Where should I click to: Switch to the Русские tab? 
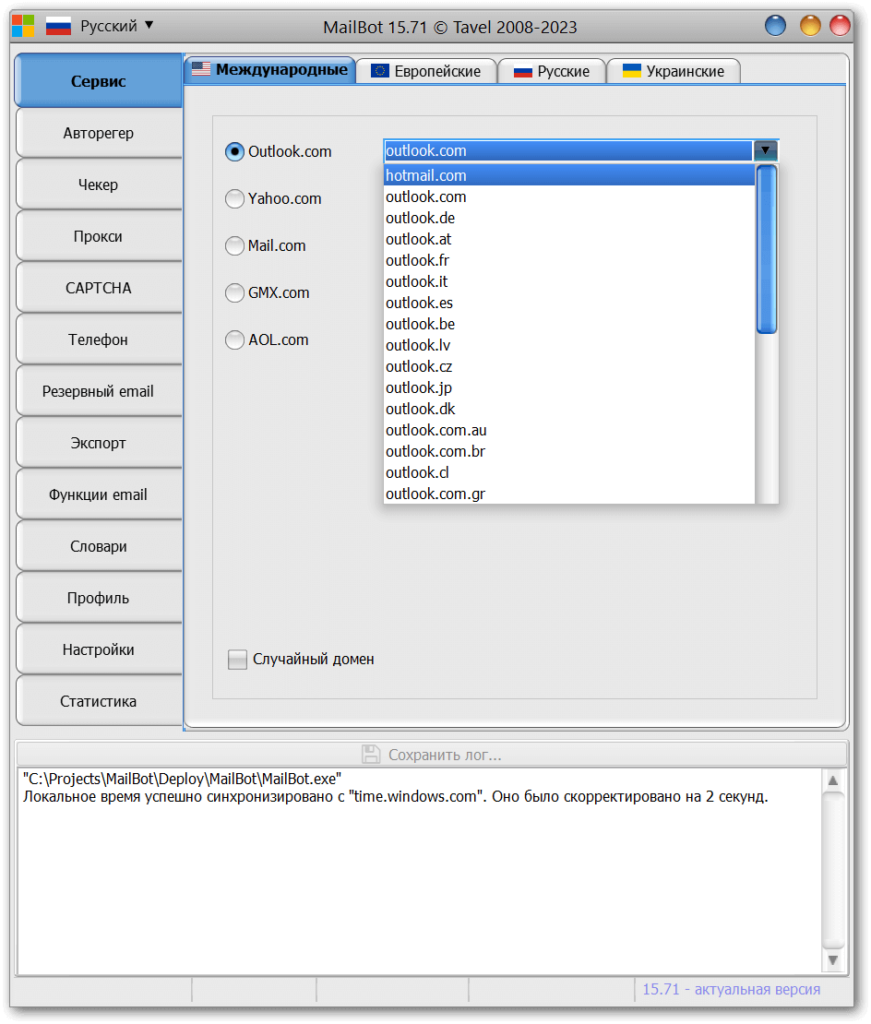click(552, 71)
